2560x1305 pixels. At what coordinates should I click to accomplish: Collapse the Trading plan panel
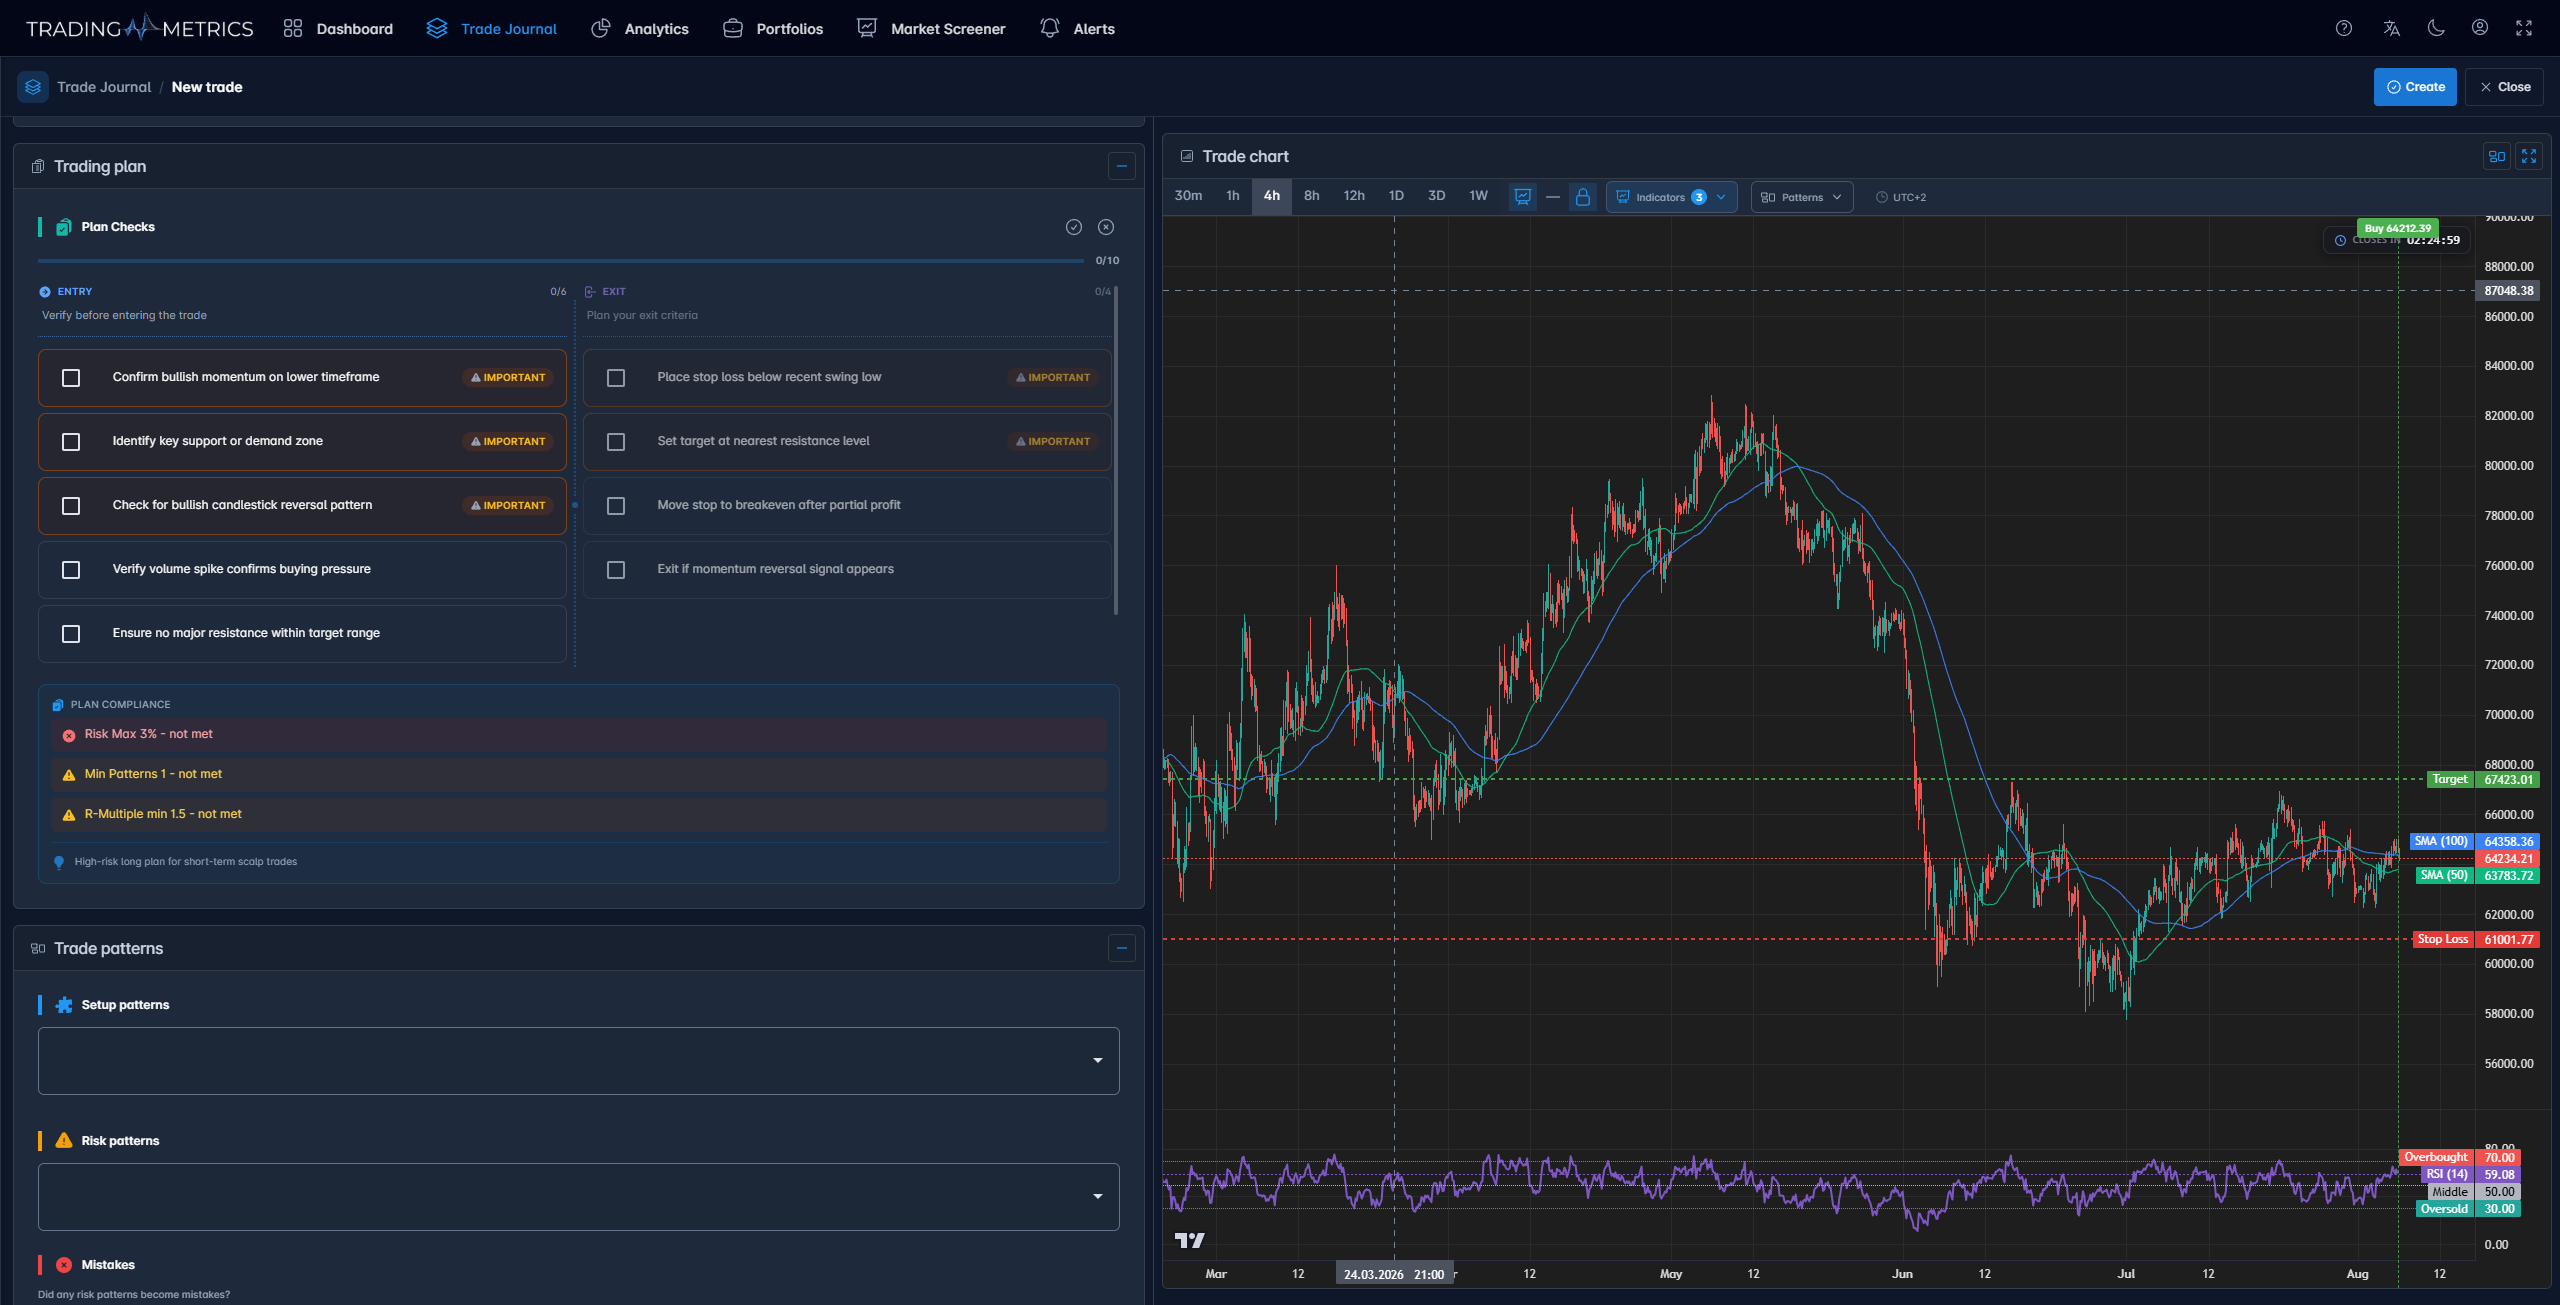click(x=1121, y=166)
